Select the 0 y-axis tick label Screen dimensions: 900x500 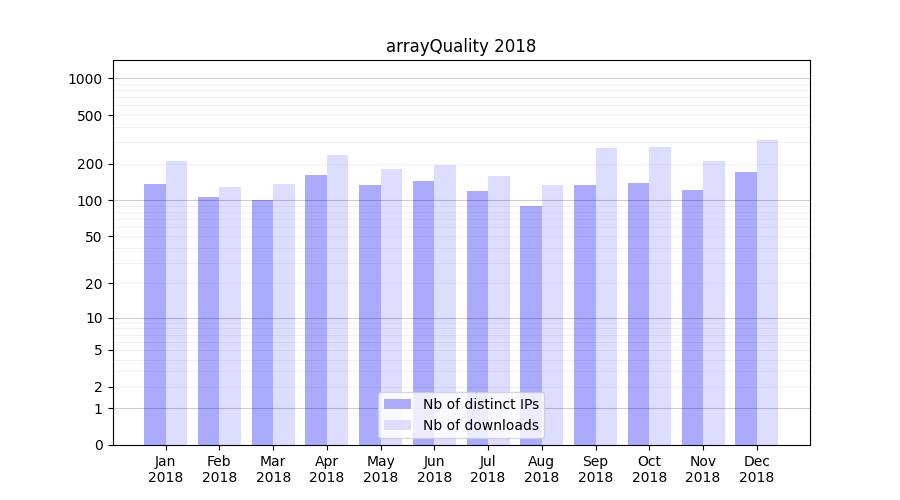98,445
